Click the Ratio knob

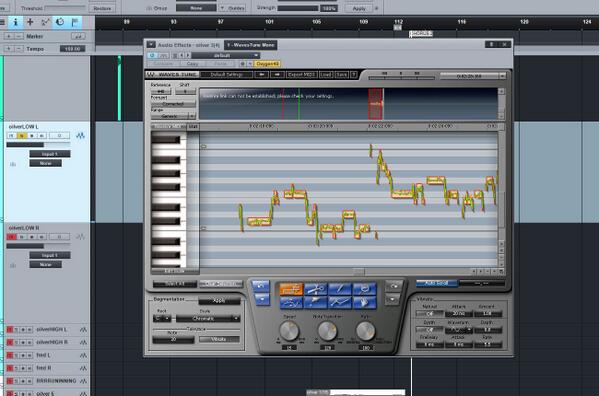coord(366,331)
